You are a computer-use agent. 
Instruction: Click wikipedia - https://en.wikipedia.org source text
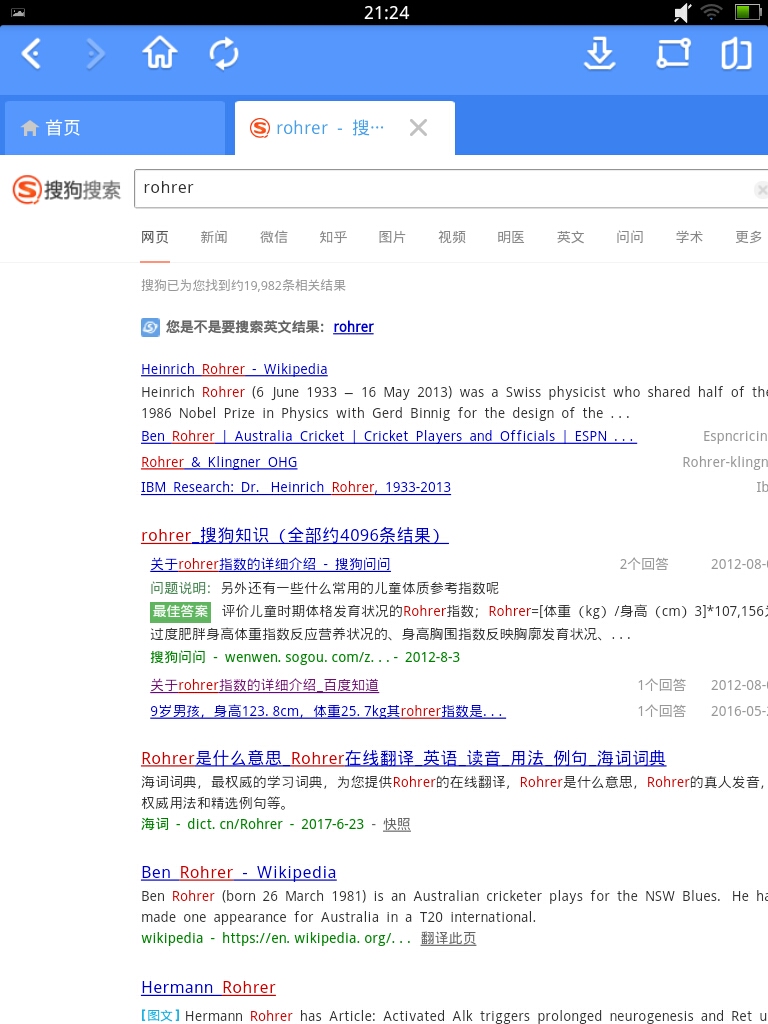(x=276, y=938)
